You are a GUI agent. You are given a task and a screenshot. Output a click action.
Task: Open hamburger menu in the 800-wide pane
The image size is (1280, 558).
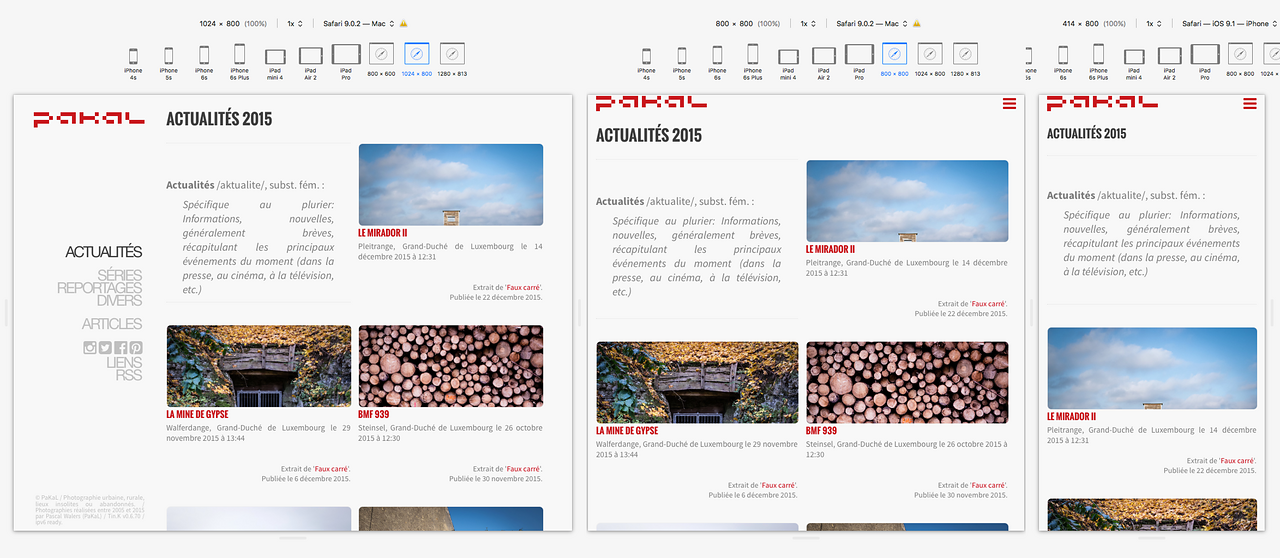tap(1009, 104)
